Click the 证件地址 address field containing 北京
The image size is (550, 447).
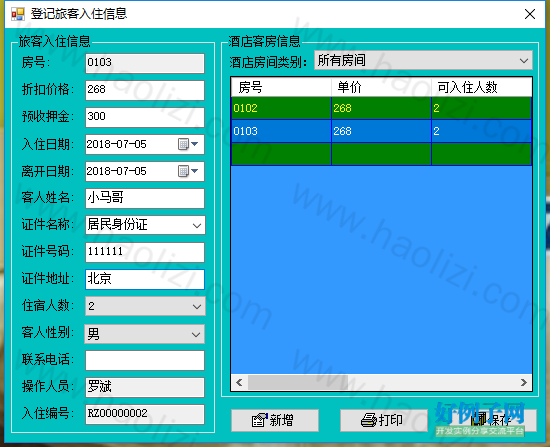[x=145, y=279]
